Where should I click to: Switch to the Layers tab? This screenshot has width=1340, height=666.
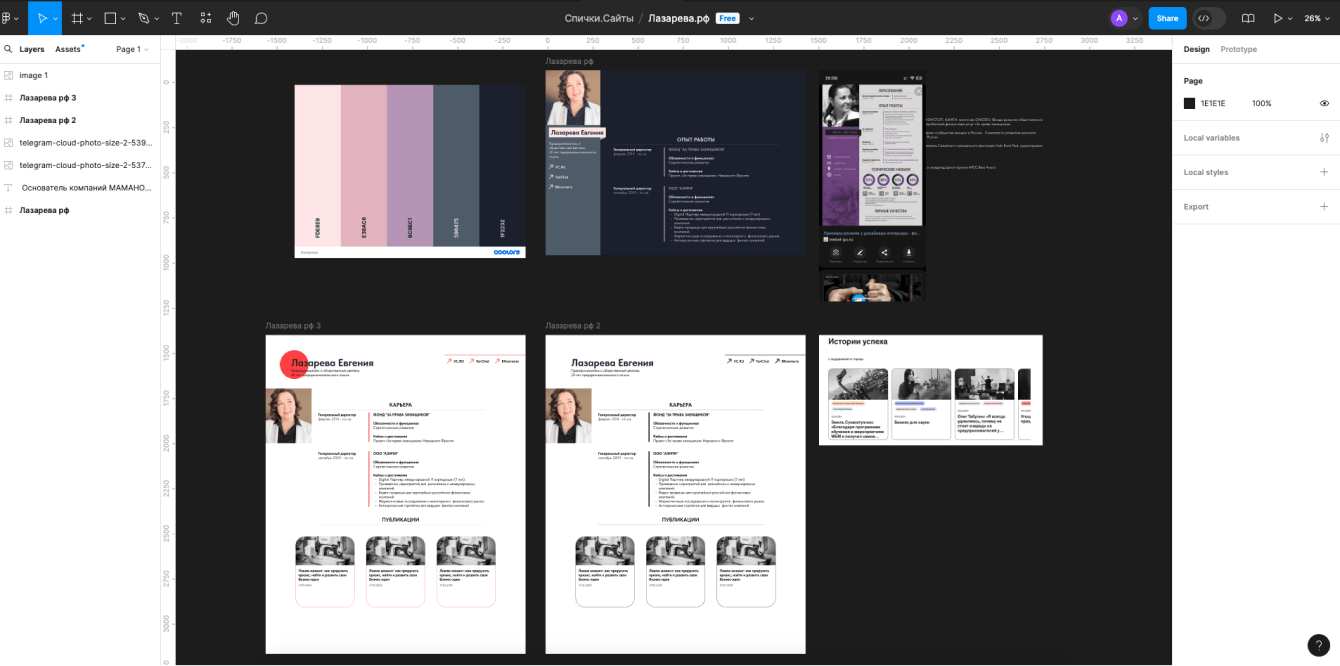pyautogui.click(x=32, y=49)
